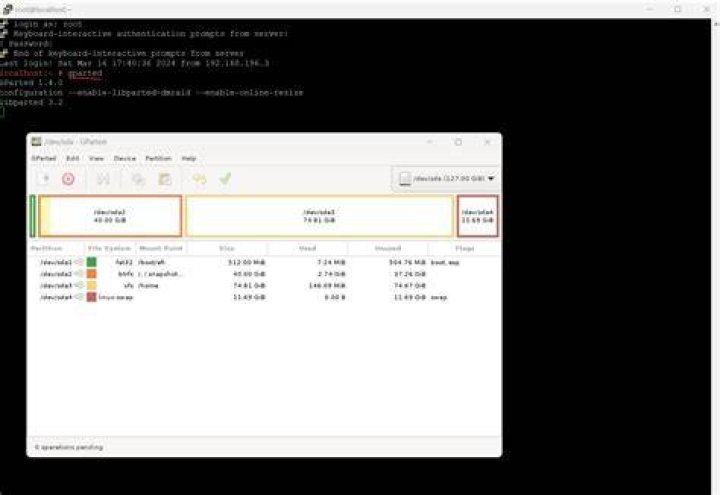Click the "0 operations pending" status bar text

pos(69,447)
